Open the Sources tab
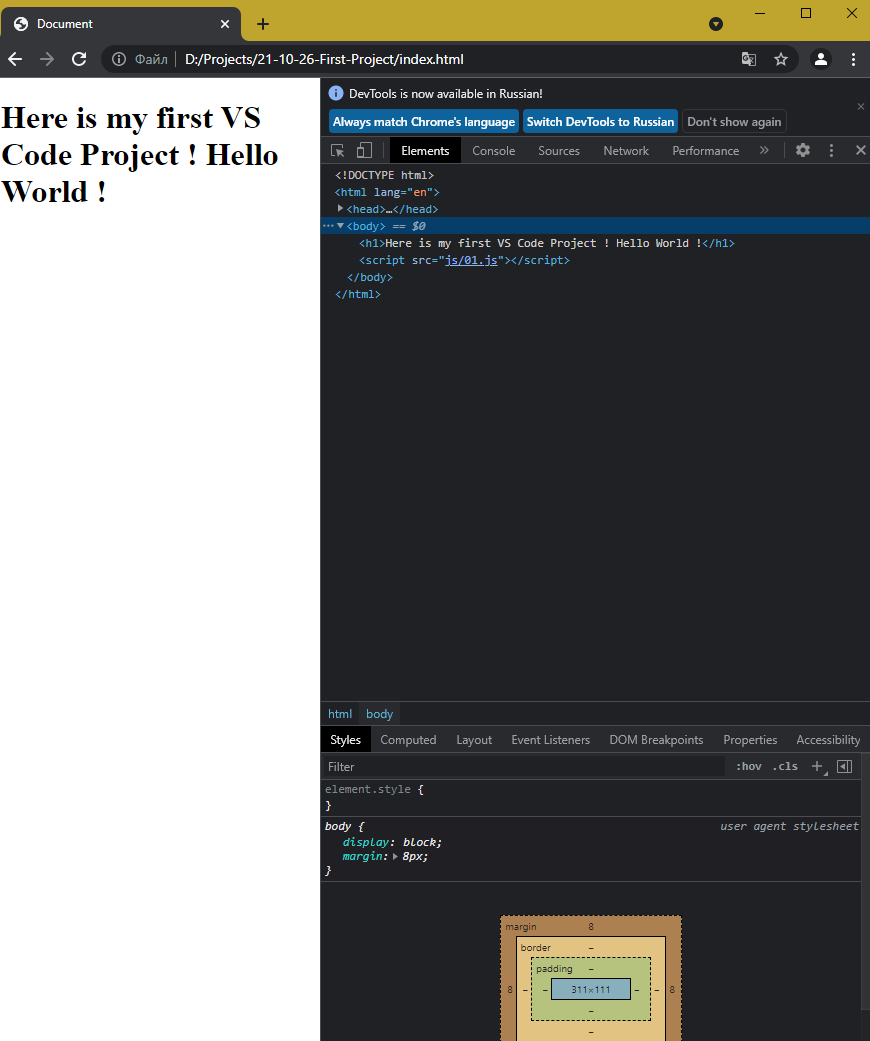Image resolution: width=870 pixels, height=1041 pixels. click(x=559, y=151)
